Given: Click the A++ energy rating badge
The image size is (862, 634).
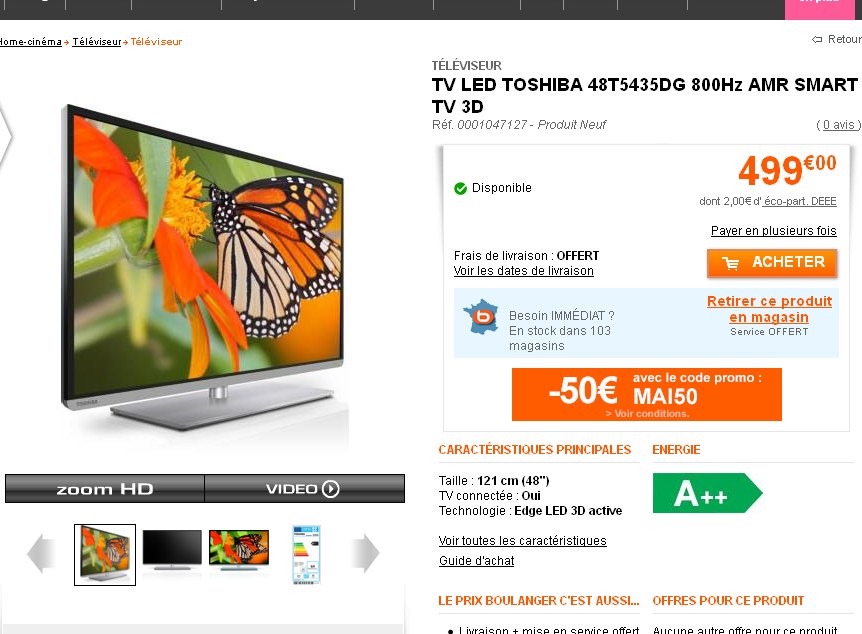Looking at the screenshot, I should click(x=707, y=493).
